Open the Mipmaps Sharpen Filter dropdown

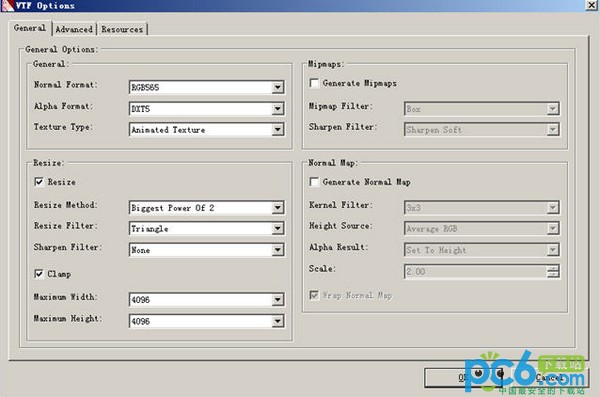point(482,130)
